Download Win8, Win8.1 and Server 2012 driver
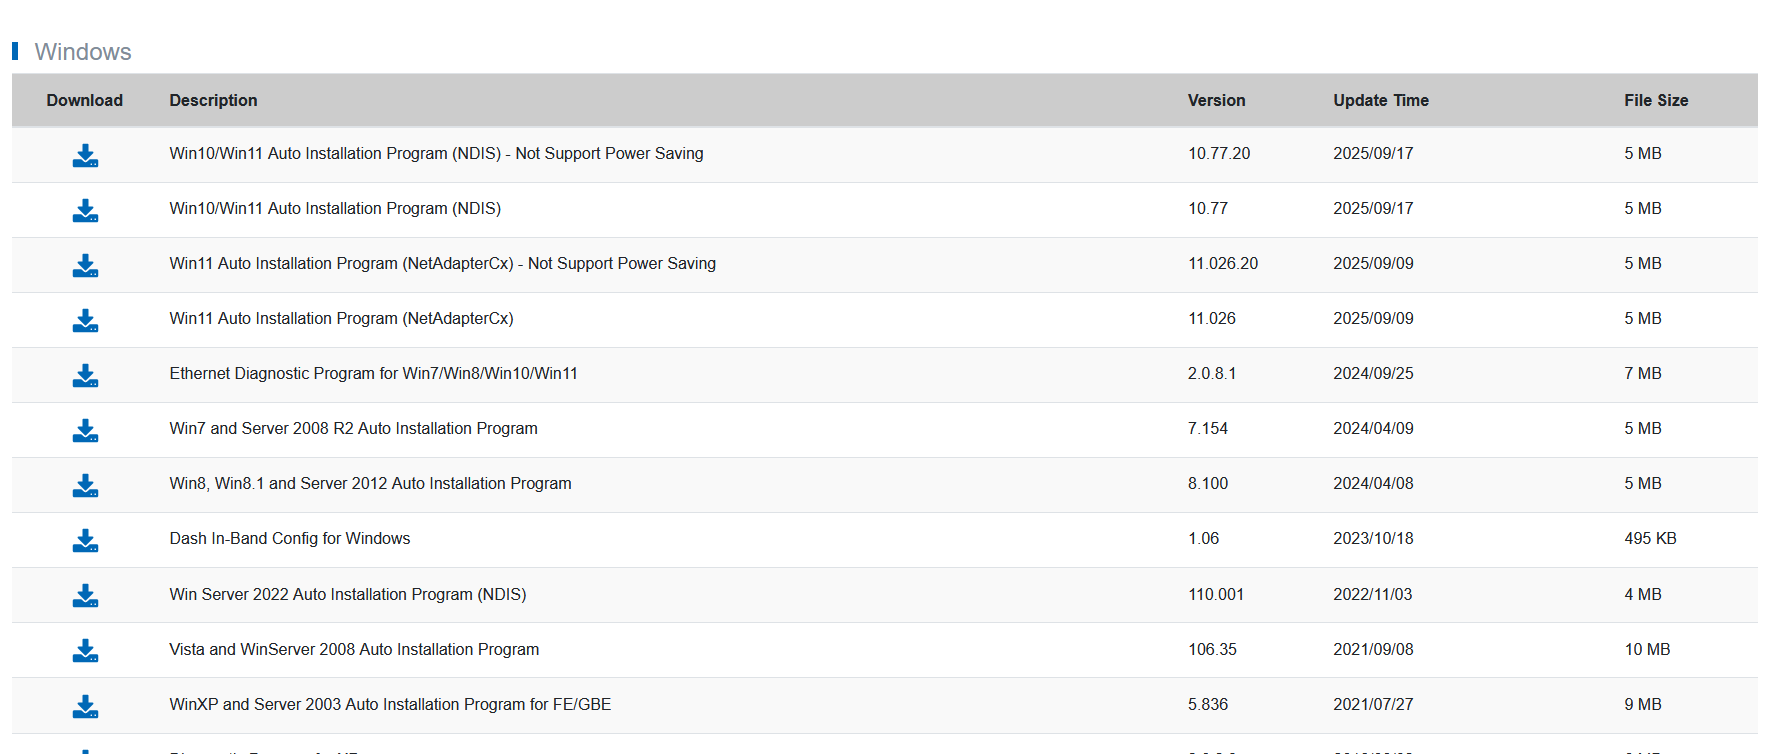Screen dimensions: 1771x754 (85, 485)
